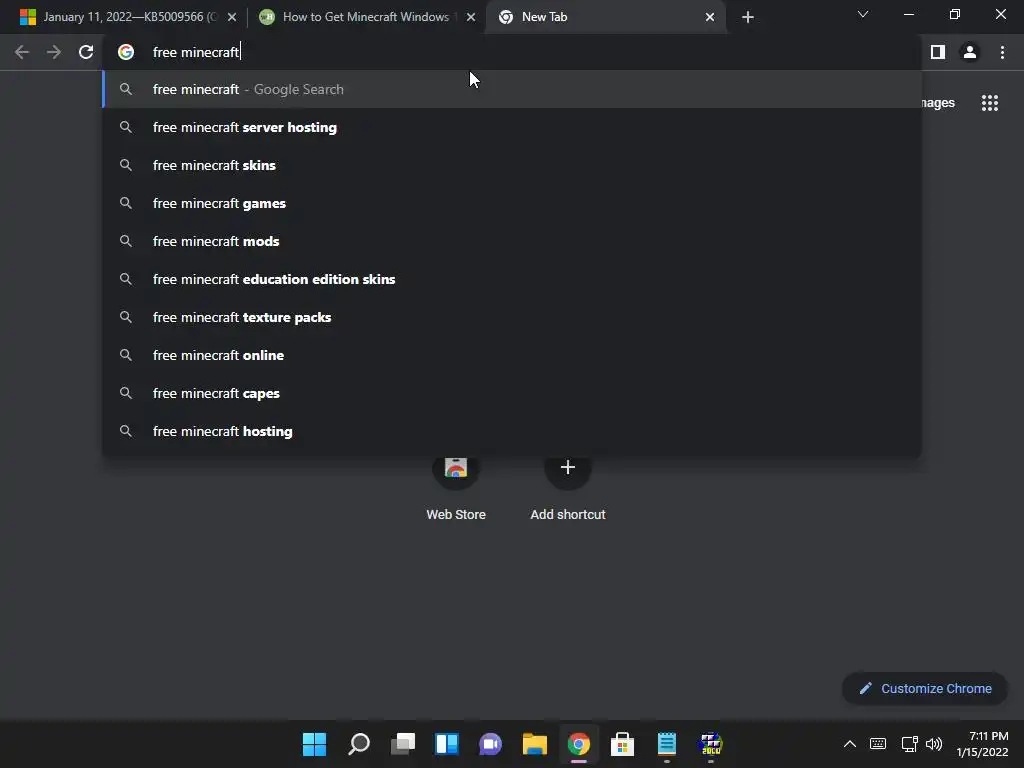Open the Chrome side panel
This screenshot has height=768, width=1024.
click(938, 52)
